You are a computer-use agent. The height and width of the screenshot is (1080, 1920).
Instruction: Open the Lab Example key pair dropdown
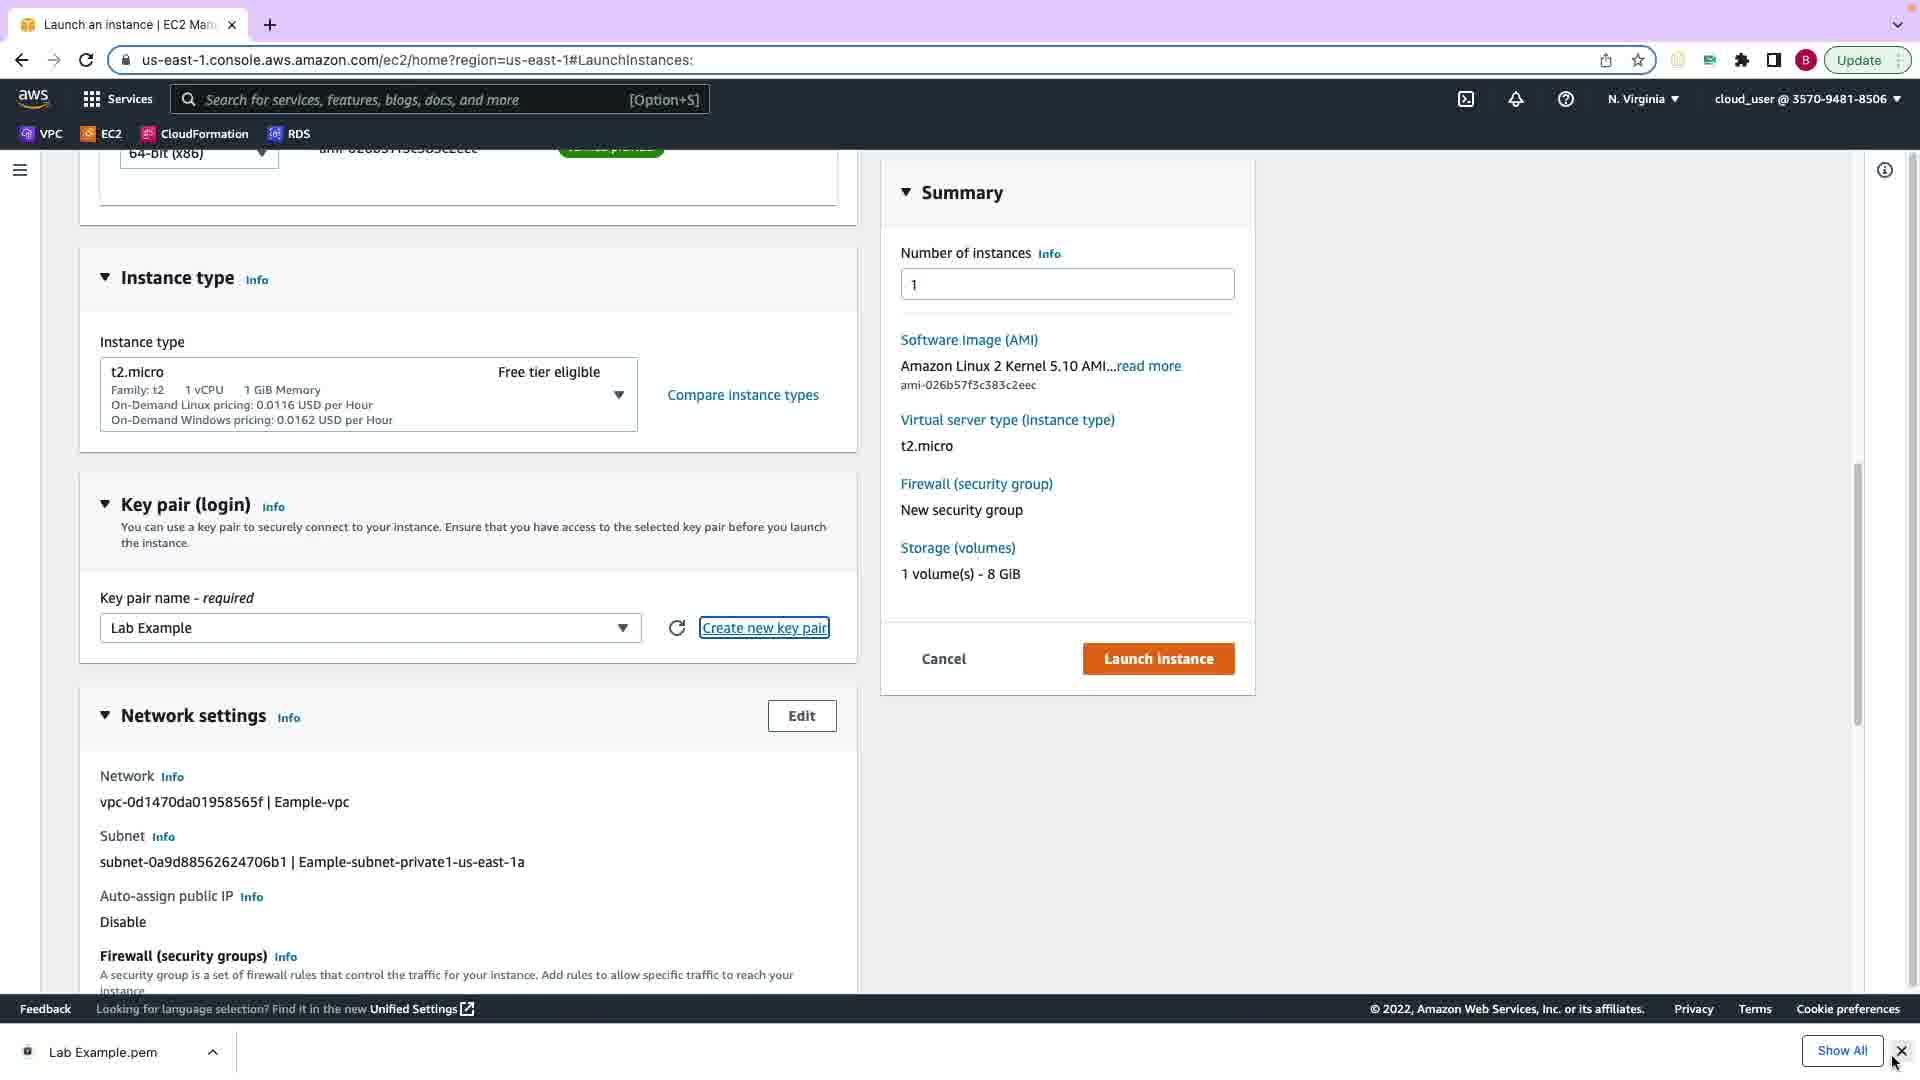coord(370,628)
